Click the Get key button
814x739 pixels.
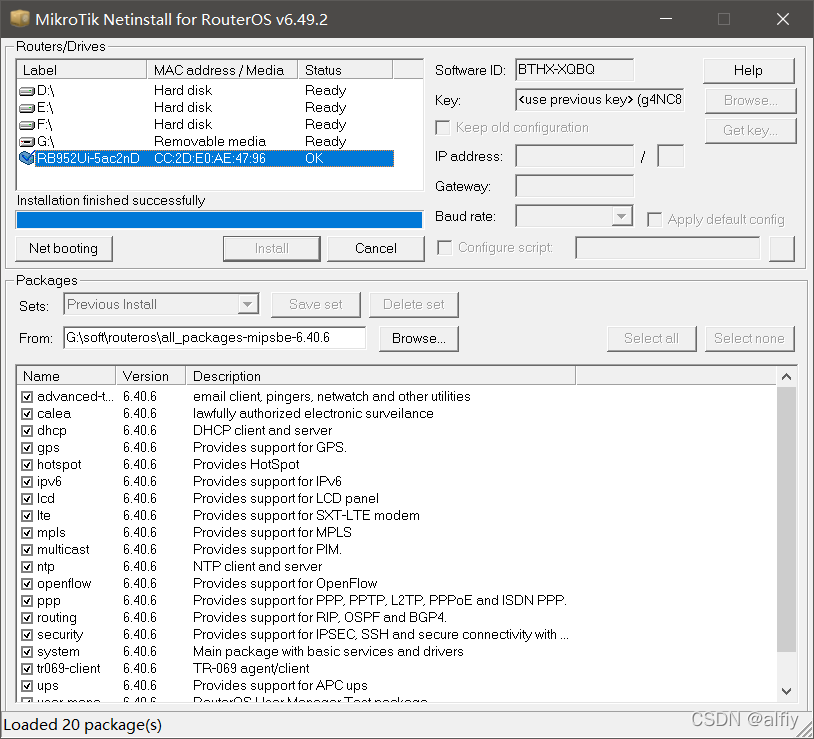[x=750, y=131]
